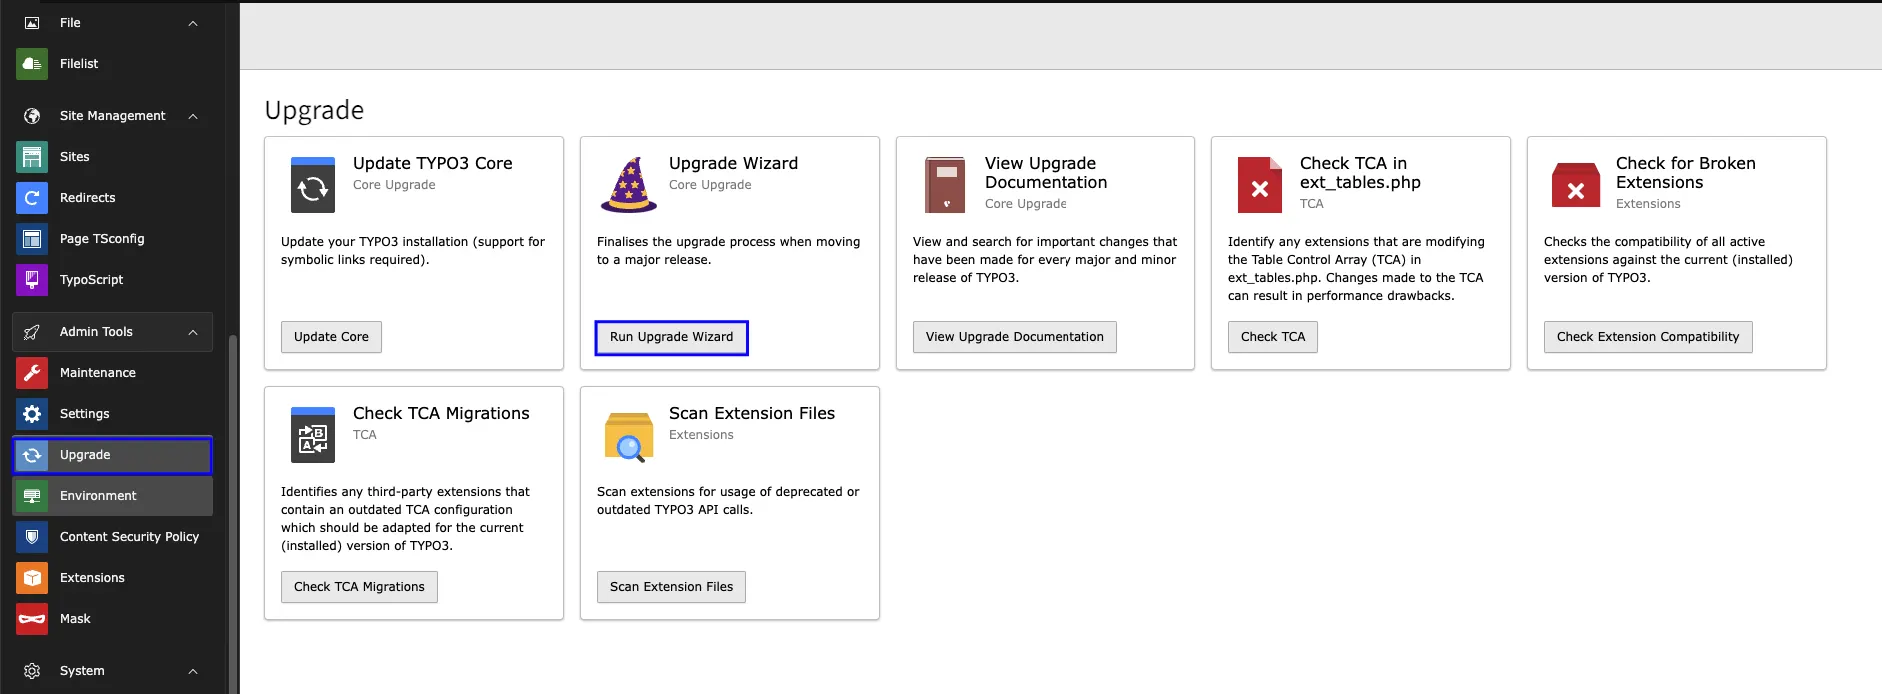Click the View Upgrade Documentation button
The height and width of the screenshot is (694, 1882).
1015,337
